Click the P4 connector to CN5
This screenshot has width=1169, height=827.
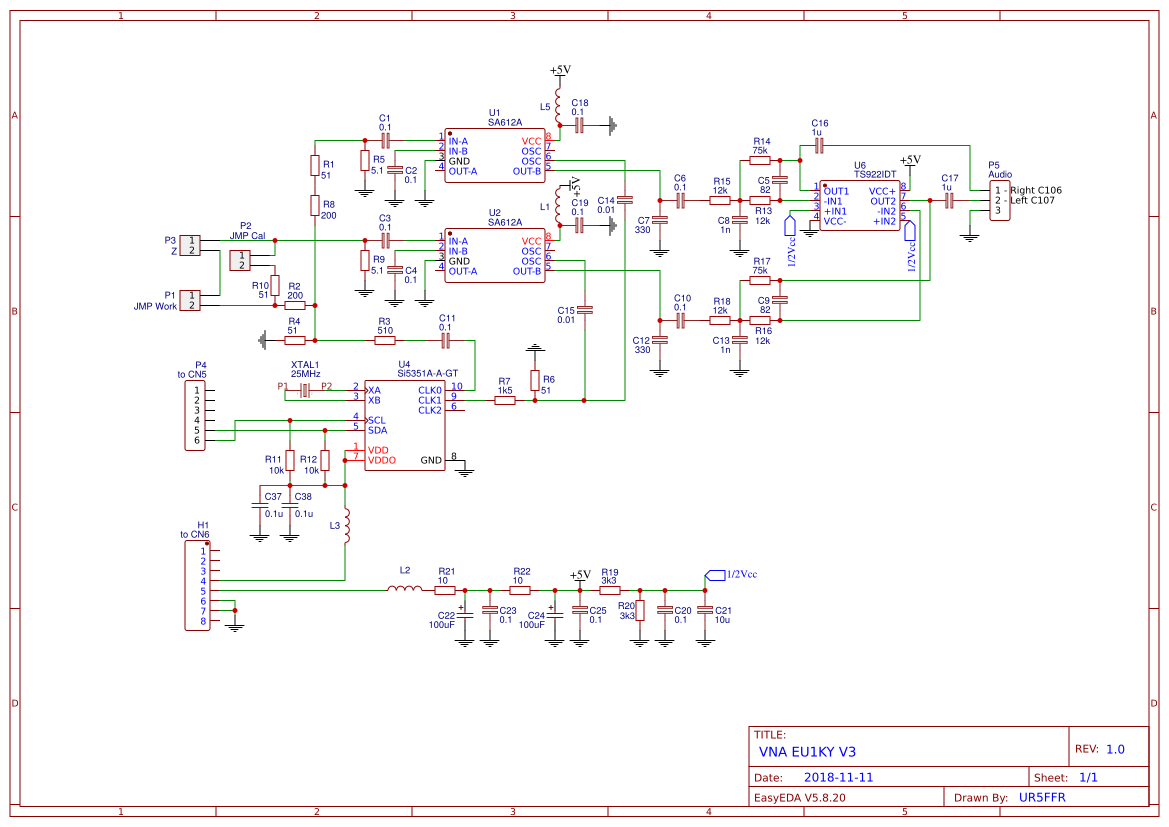pyautogui.click(x=197, y=415)
